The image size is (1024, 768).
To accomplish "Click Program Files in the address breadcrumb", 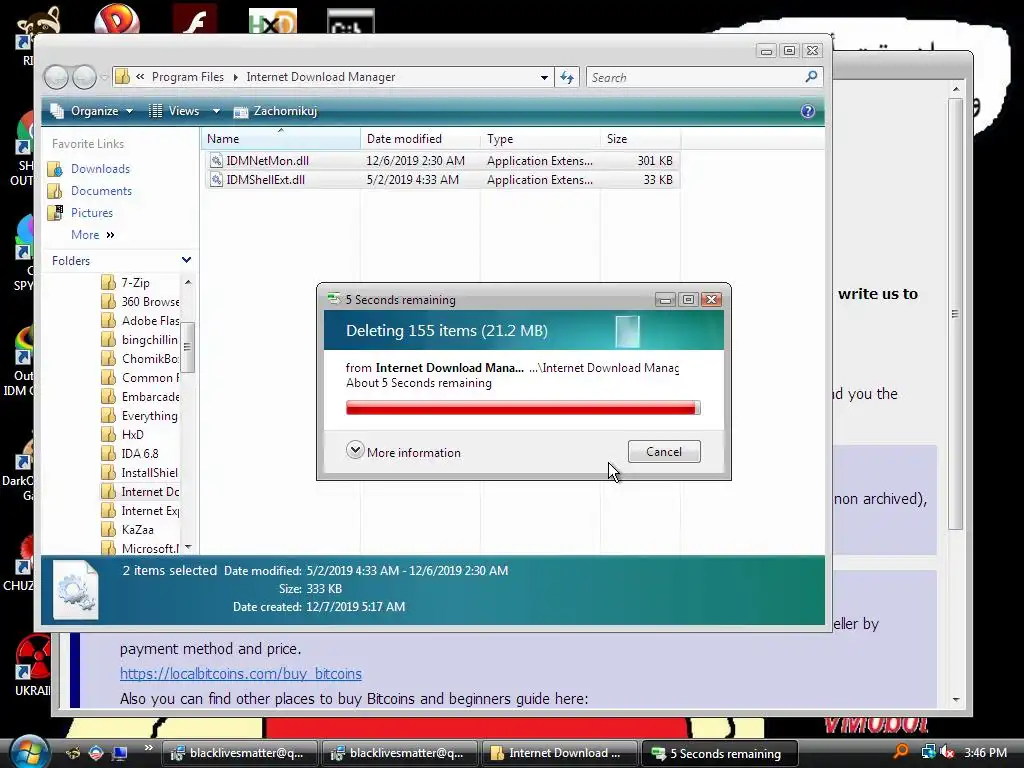I will (187, 77).
